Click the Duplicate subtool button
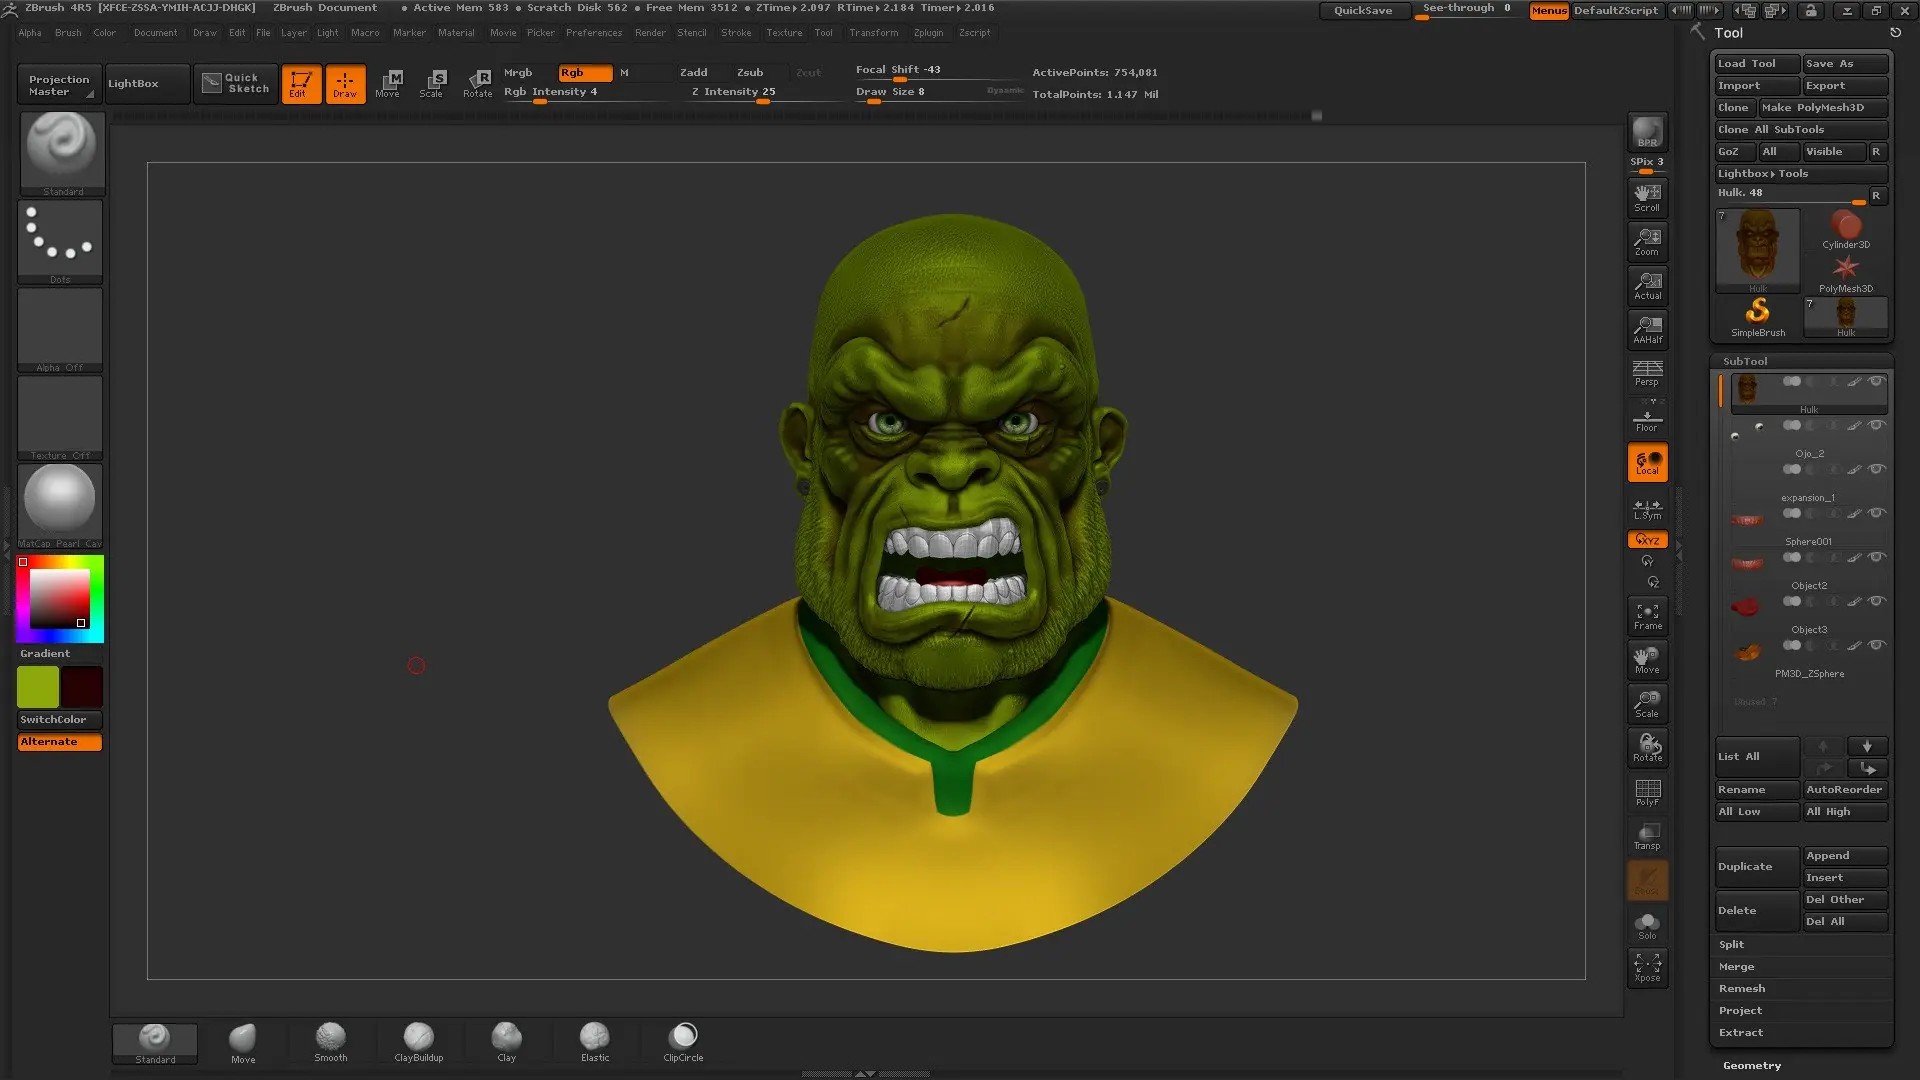1920x1080 pixels. click(x=1757, y=867)
